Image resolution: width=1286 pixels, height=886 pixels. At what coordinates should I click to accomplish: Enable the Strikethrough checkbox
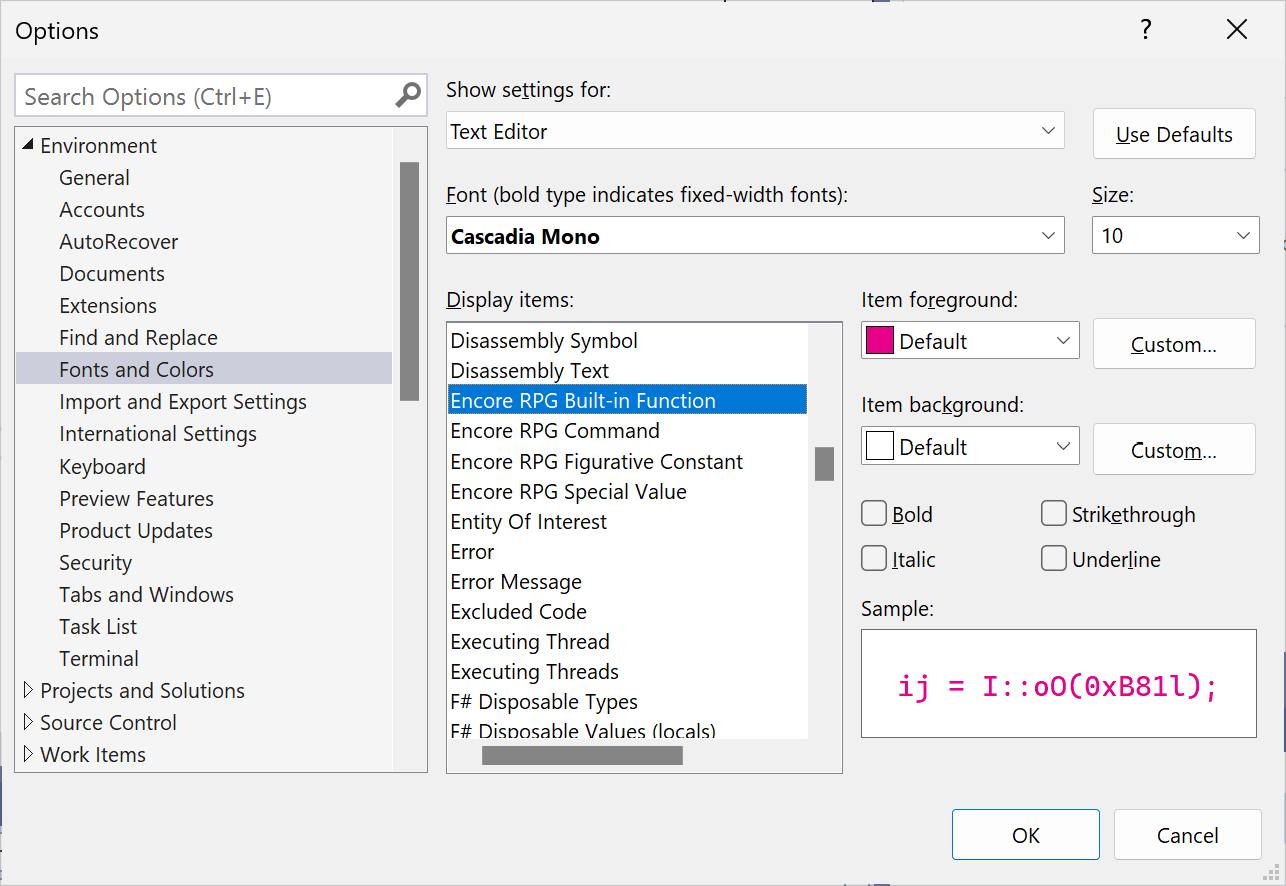click(x=1054, y=514)
